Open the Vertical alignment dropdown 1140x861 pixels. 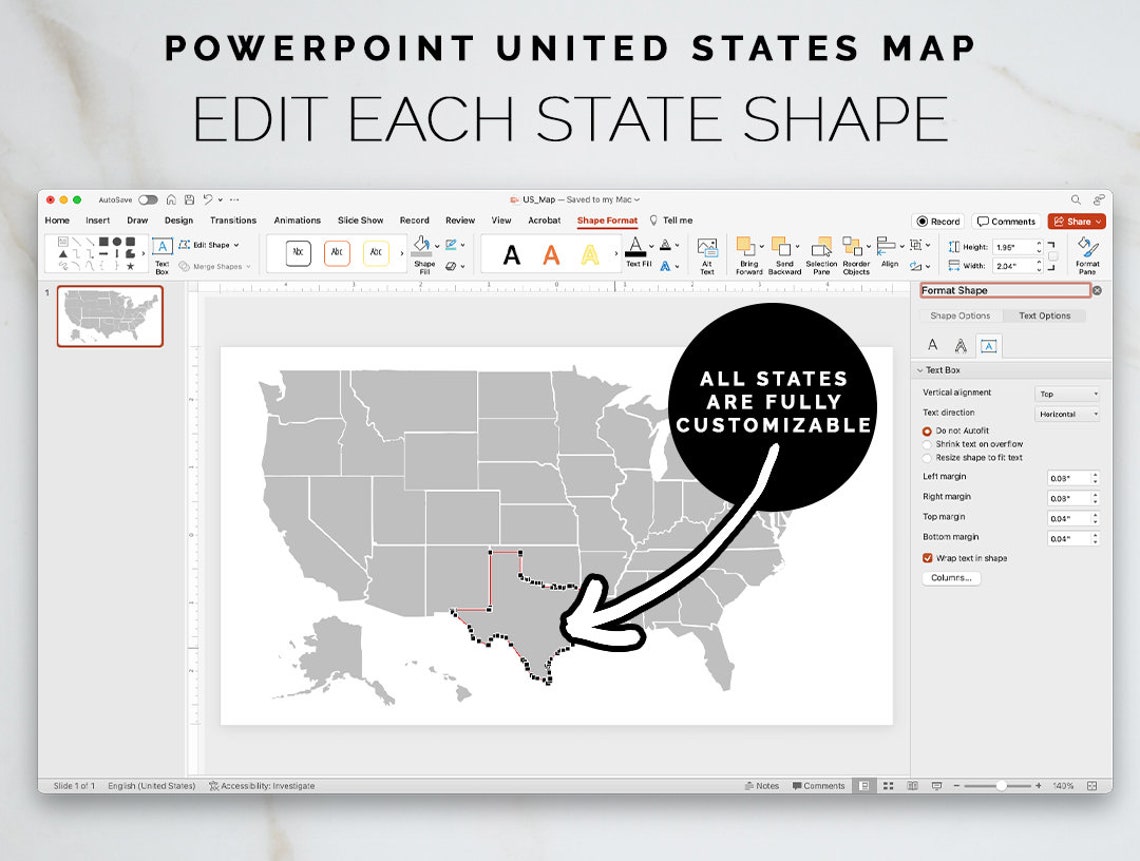(x=1068, y=392)
